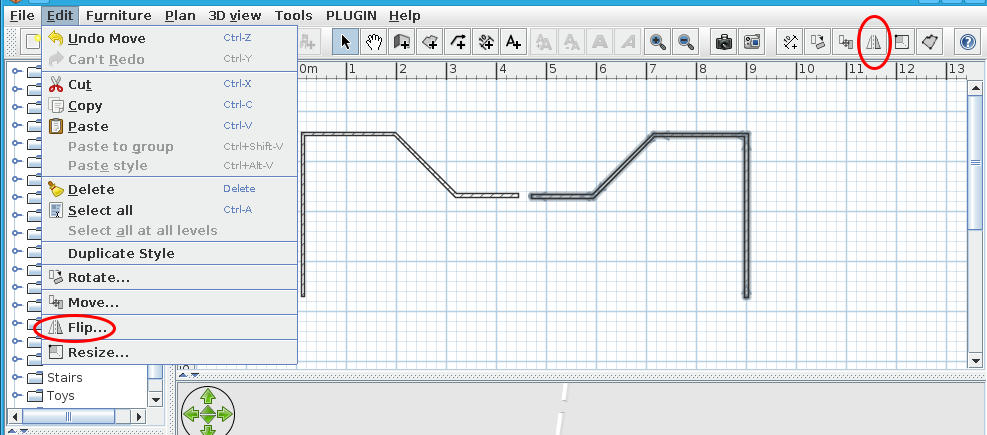Viewport: 987px width, 435px height.
Task: Select the add text tool
Action: click(x=513, y=42)
